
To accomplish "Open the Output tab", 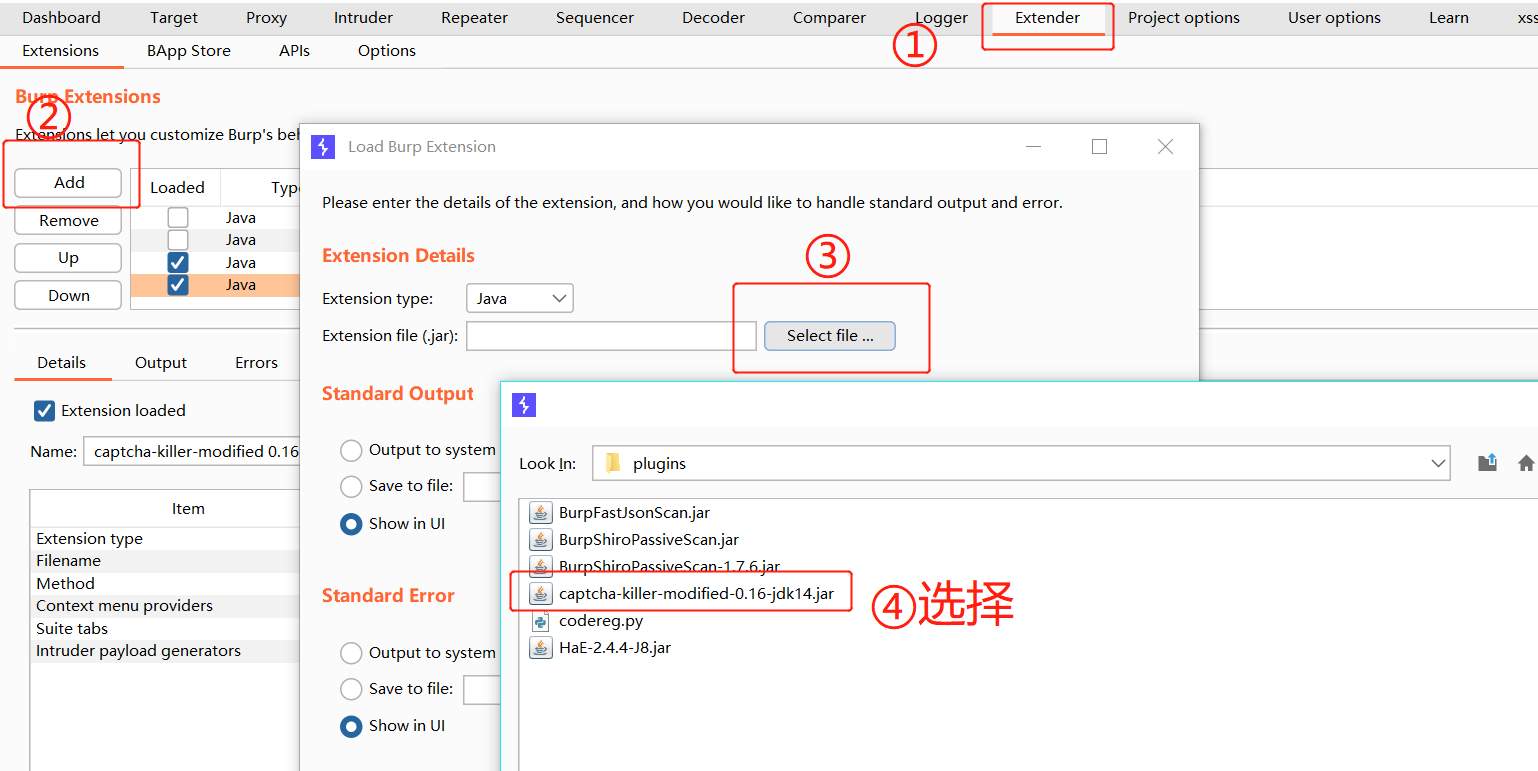I will coord(161,363).
